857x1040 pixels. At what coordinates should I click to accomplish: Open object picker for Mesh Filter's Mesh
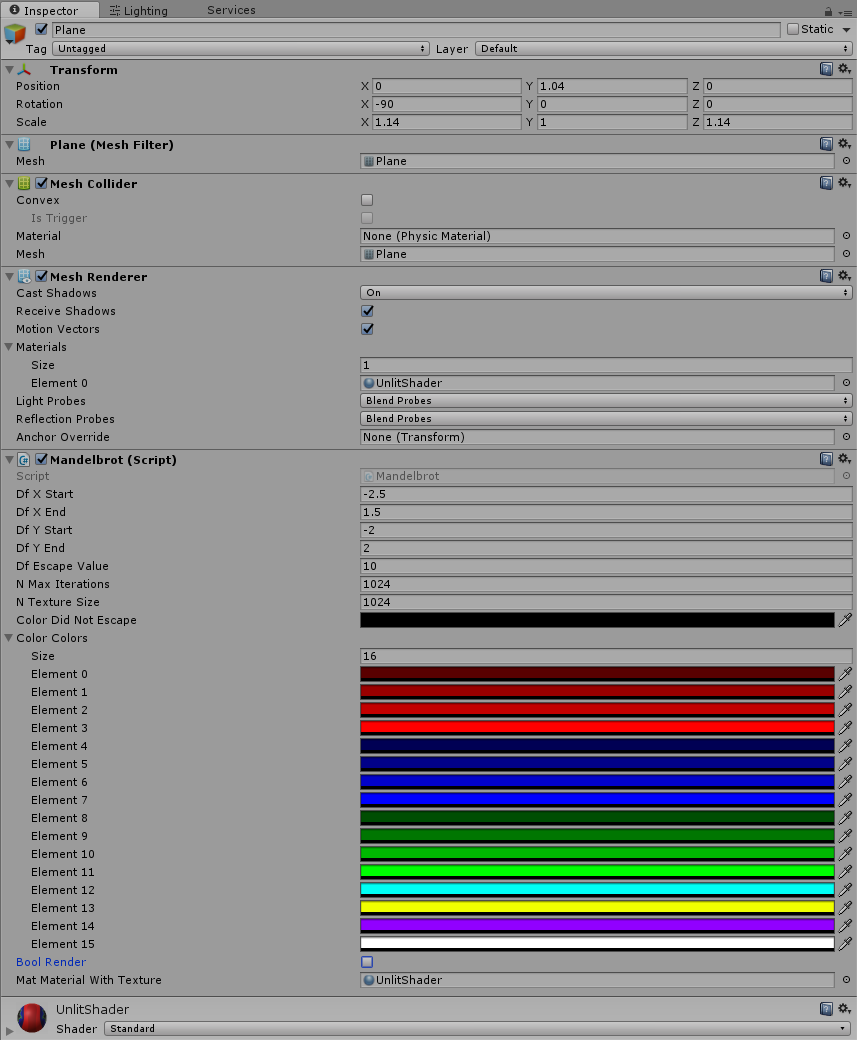[x=846, y=161]
